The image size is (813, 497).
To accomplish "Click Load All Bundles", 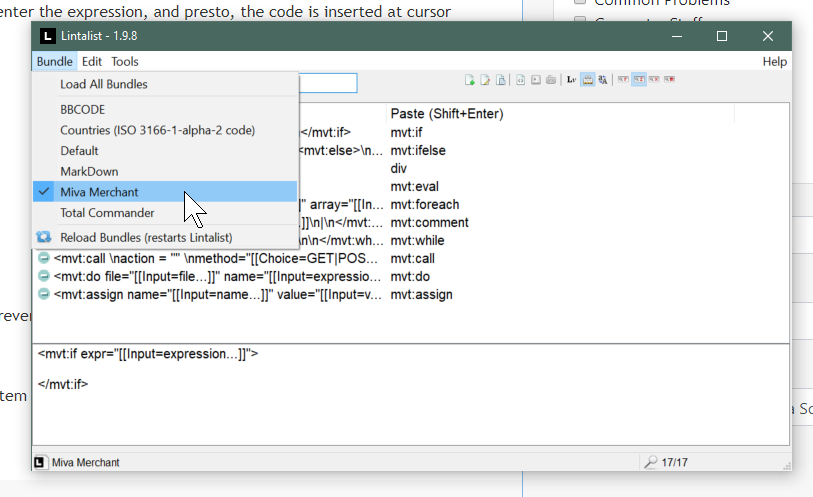I will coord(103,84).
